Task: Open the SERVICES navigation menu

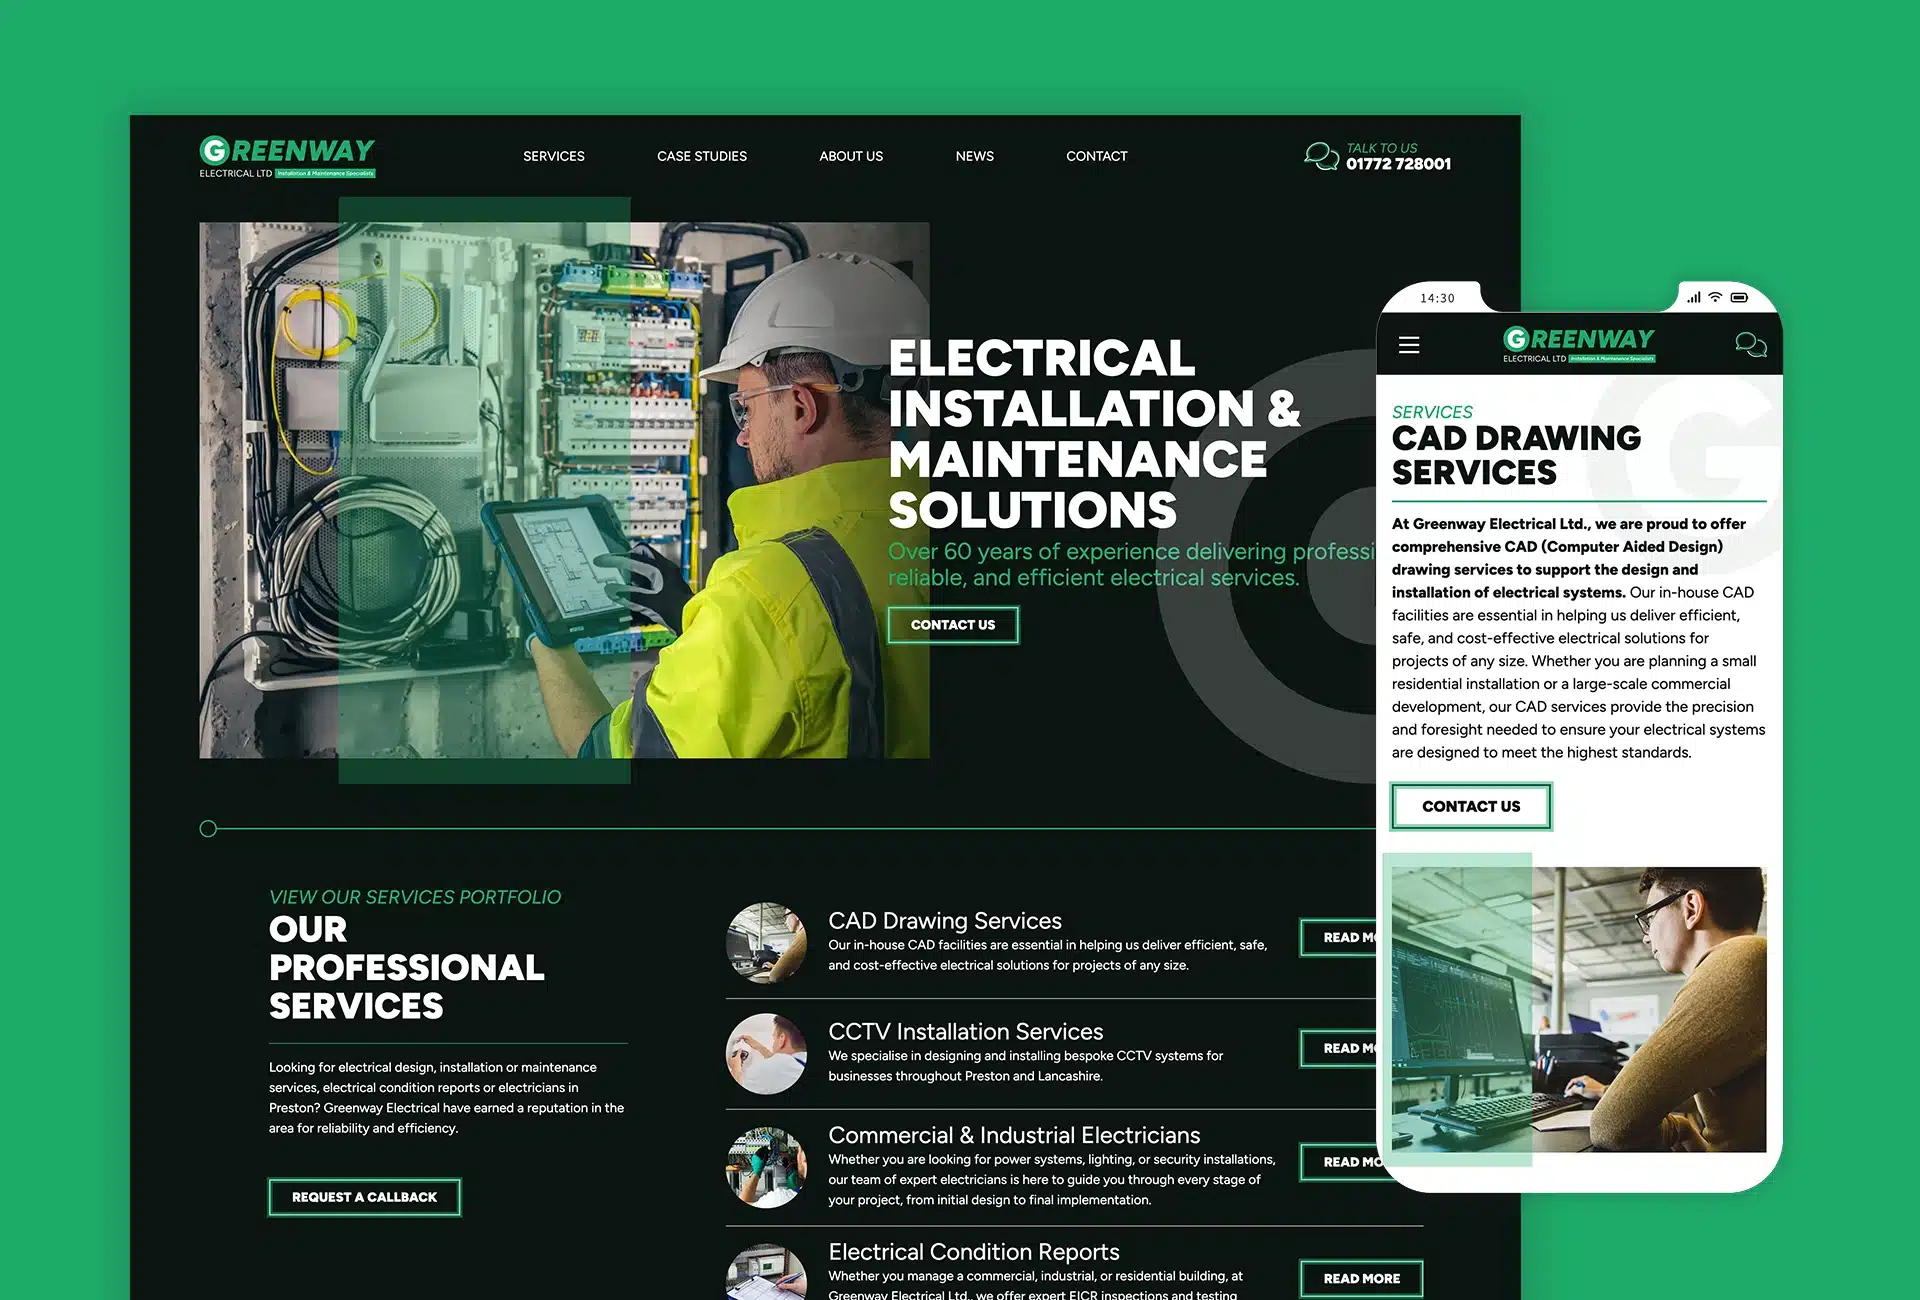Action: [x=553, y=156]
